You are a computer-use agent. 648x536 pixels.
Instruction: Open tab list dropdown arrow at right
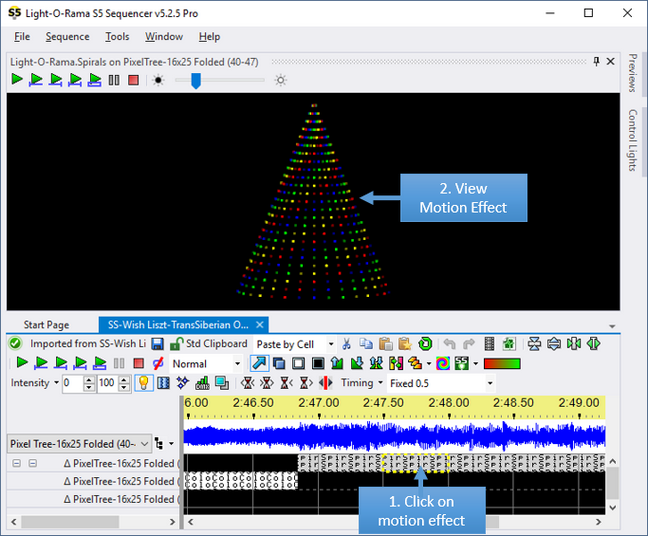point(612,326)
